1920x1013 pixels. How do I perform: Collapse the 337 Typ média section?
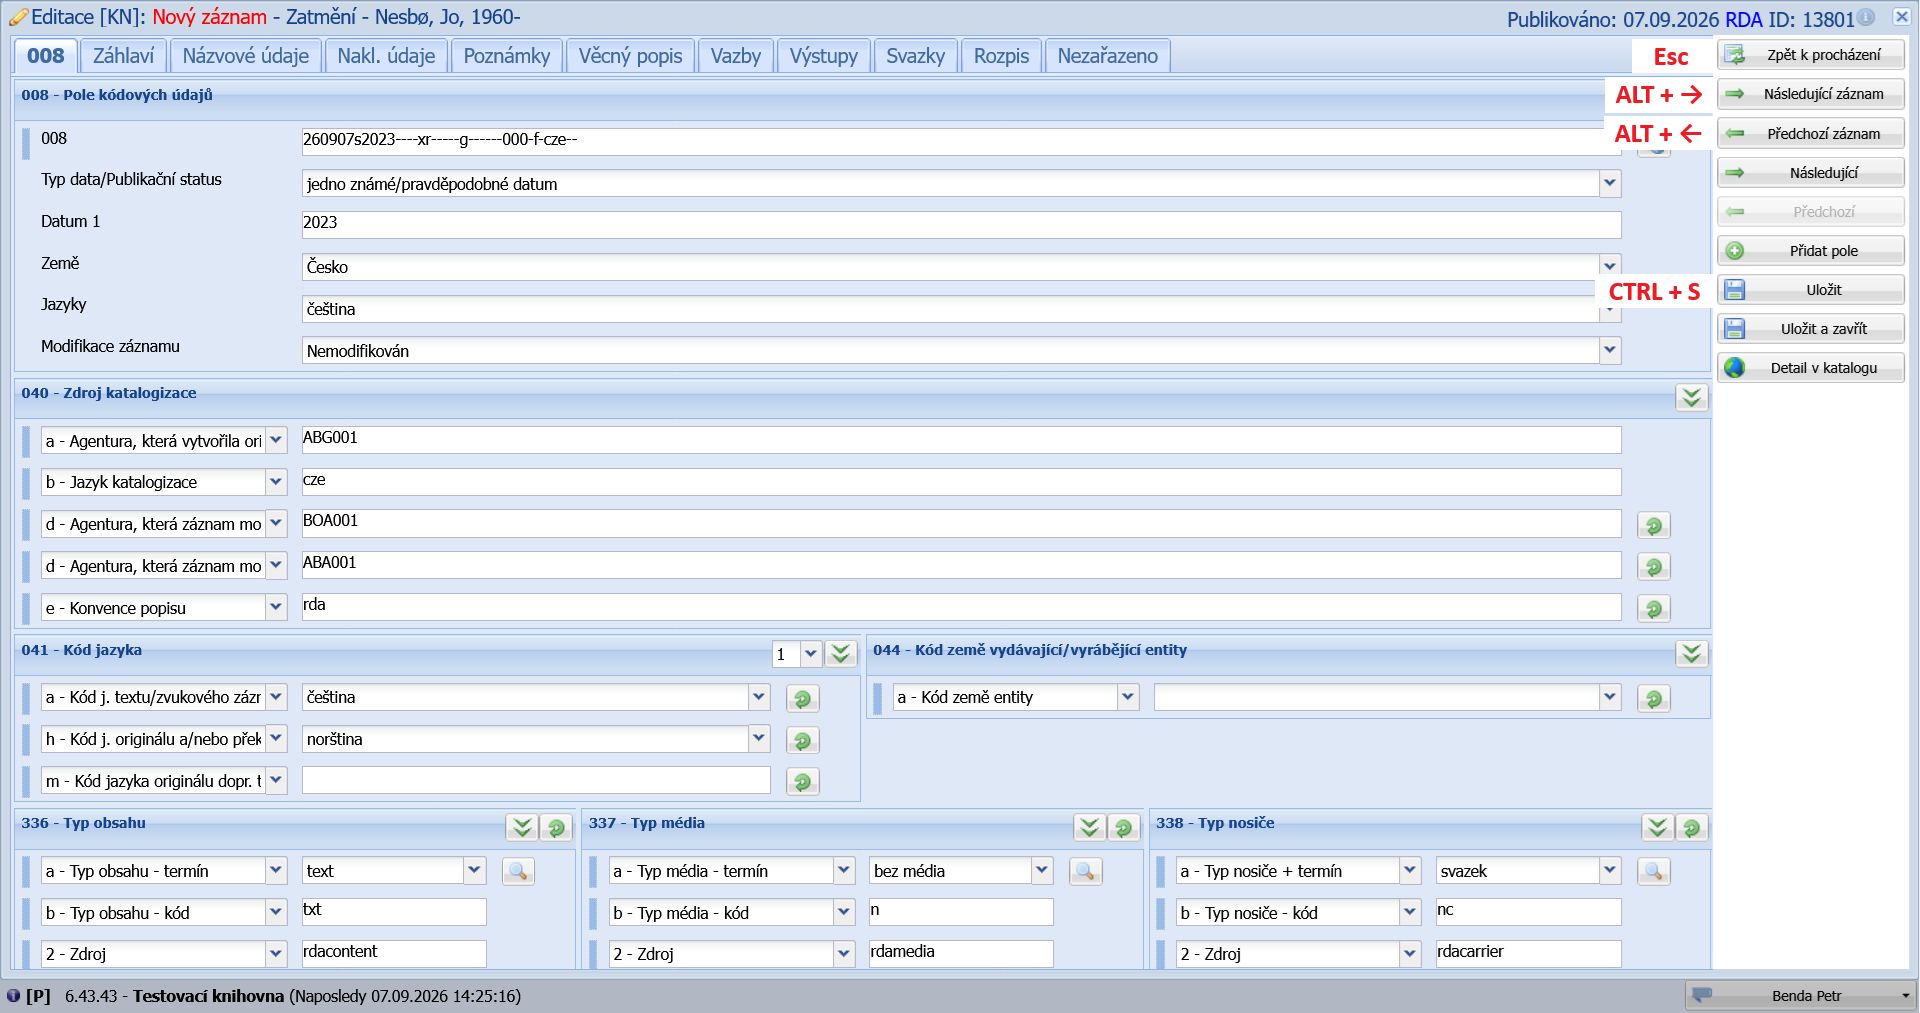tap(1090, 827)
